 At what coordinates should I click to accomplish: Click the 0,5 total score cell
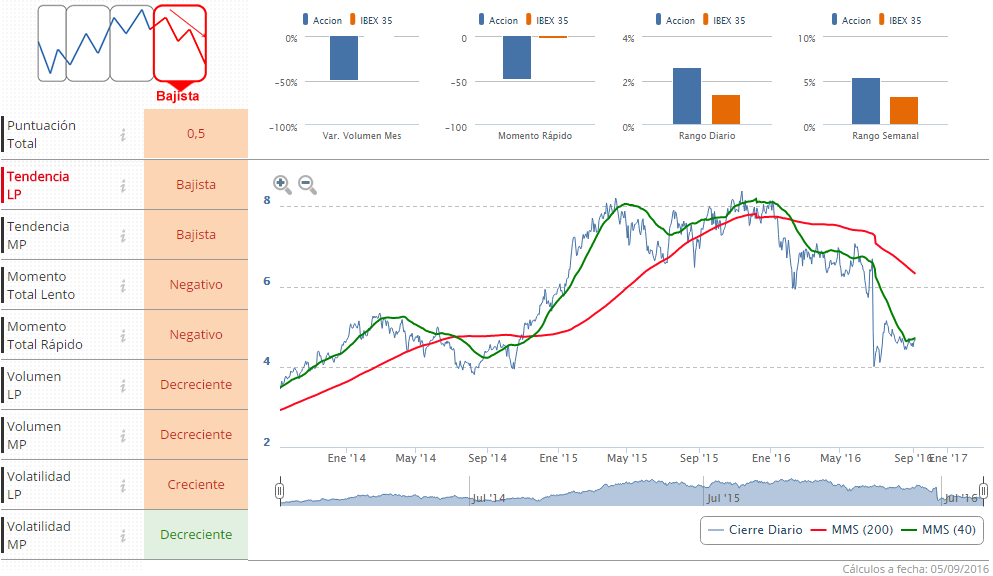[196, 134]
